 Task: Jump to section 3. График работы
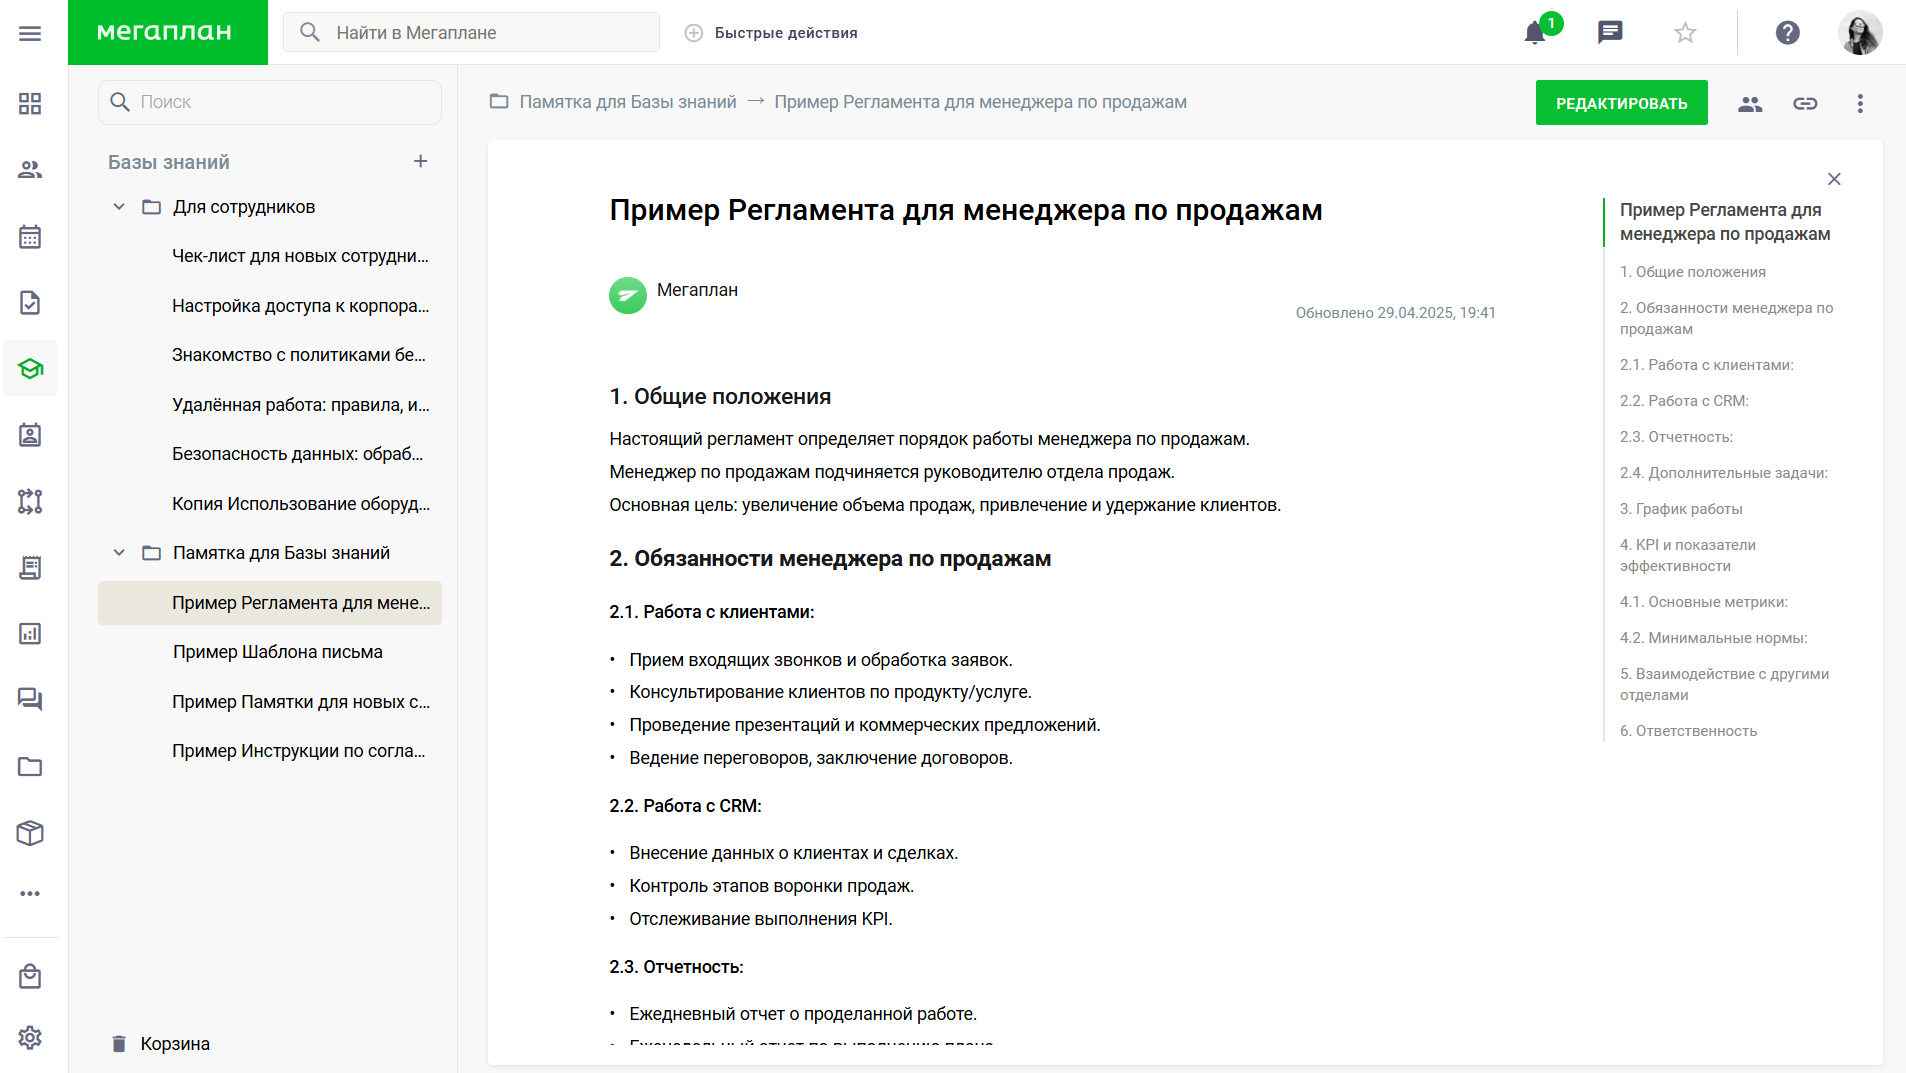coord(1683,509)
